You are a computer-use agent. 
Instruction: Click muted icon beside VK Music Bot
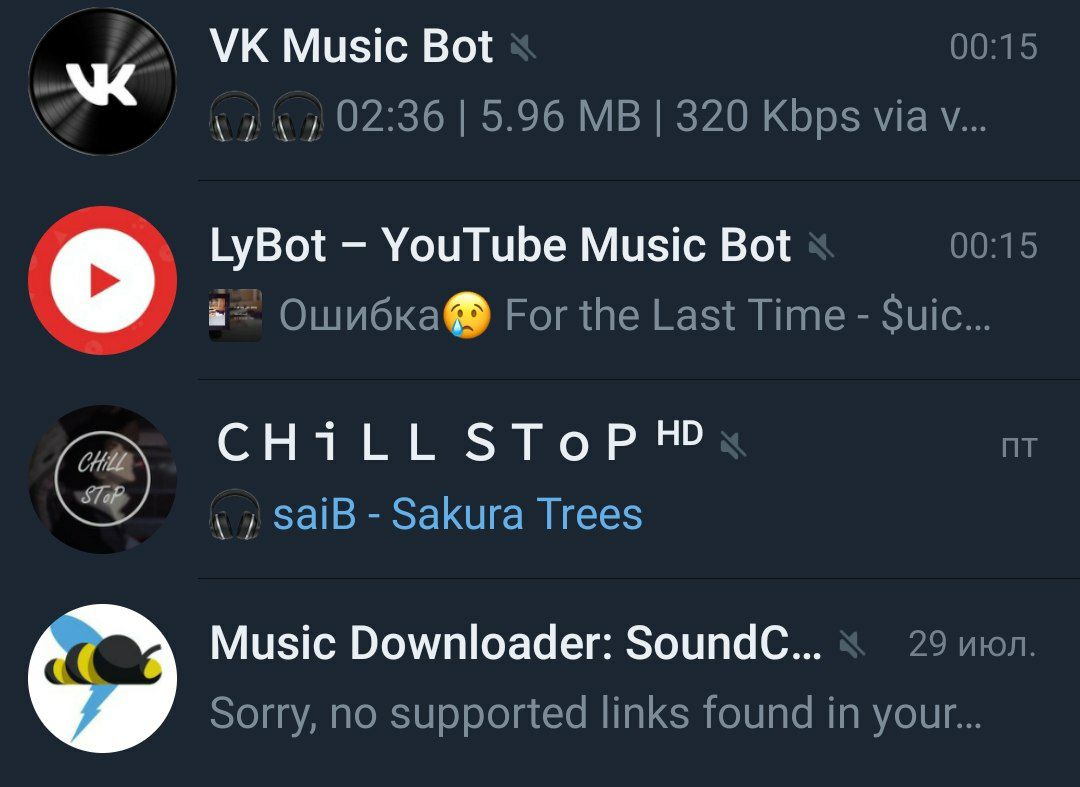[x=523, y=48]
